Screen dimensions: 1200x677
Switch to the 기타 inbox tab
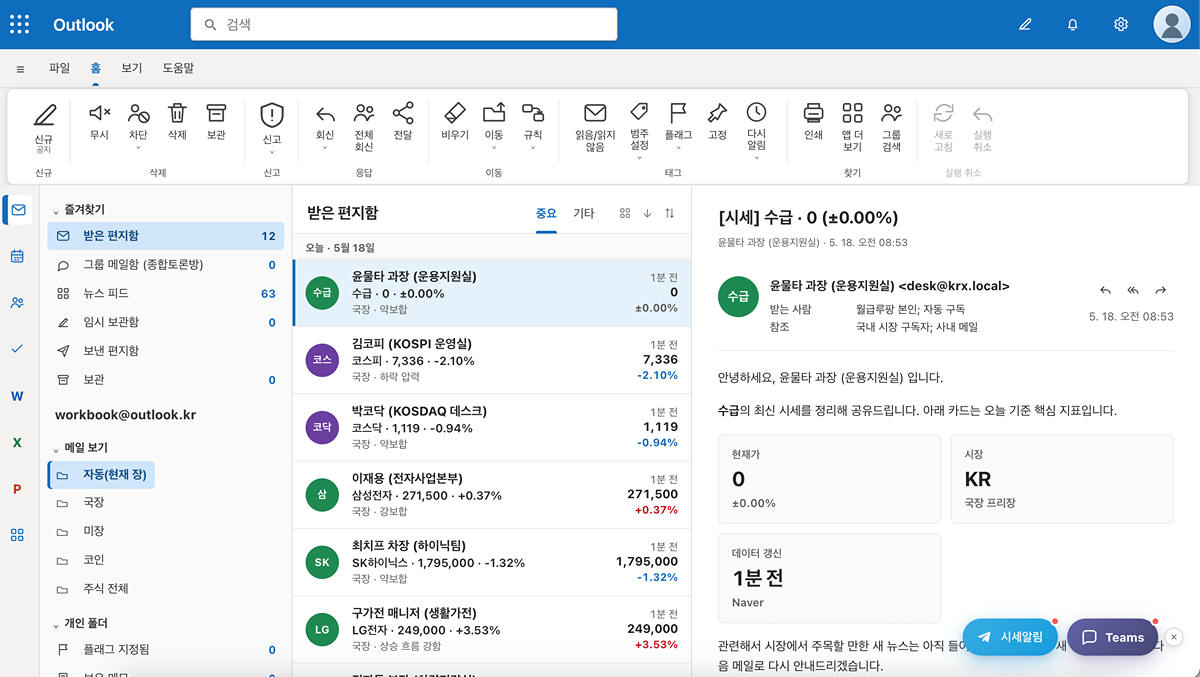click(583, 213)
